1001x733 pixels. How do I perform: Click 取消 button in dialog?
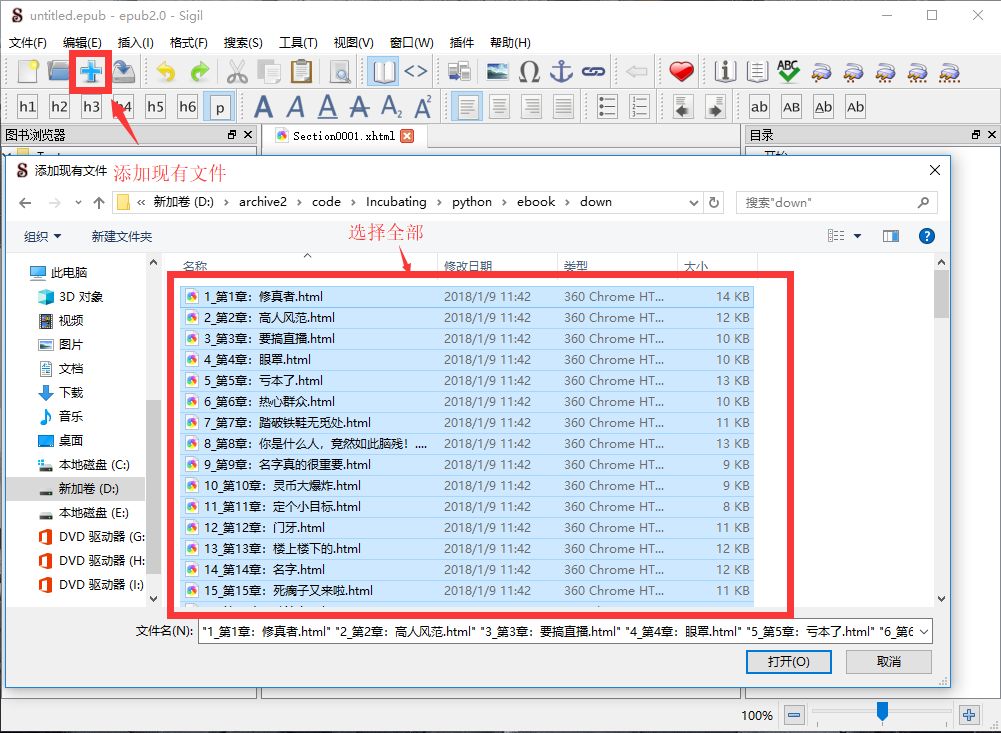(889, 661)
